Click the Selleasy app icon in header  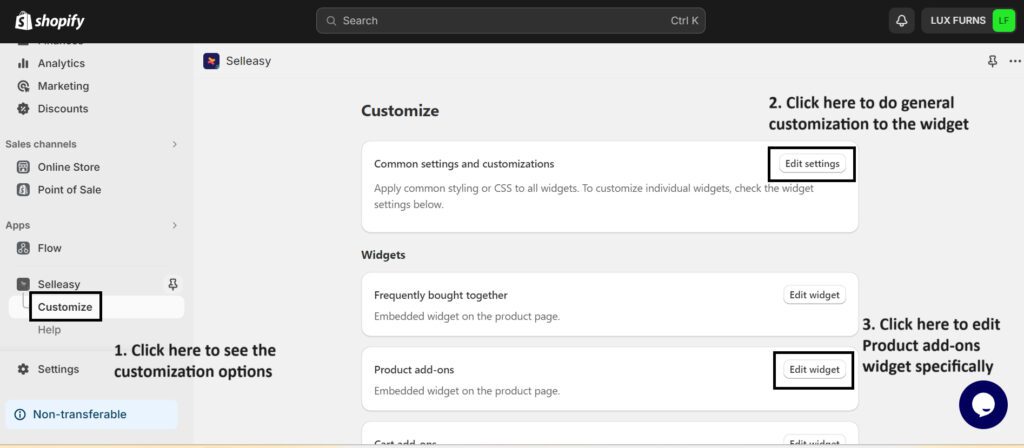click(x=211, y=61)
